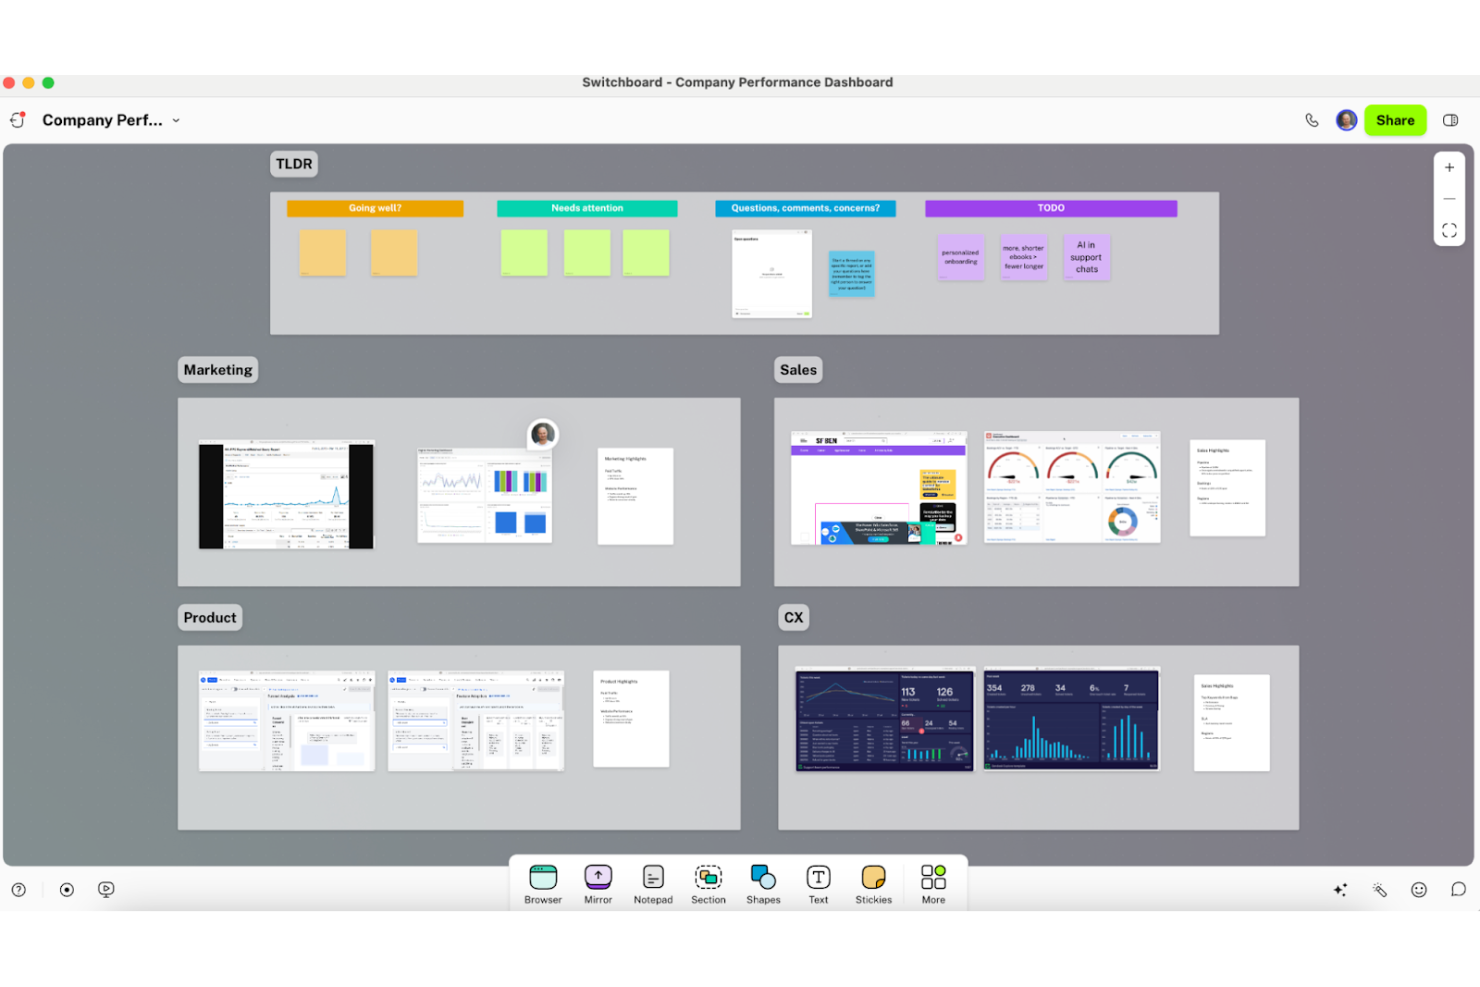Open the More tools menu
This screenshot has height=987, width=1480.
click(x=933, y=884)
